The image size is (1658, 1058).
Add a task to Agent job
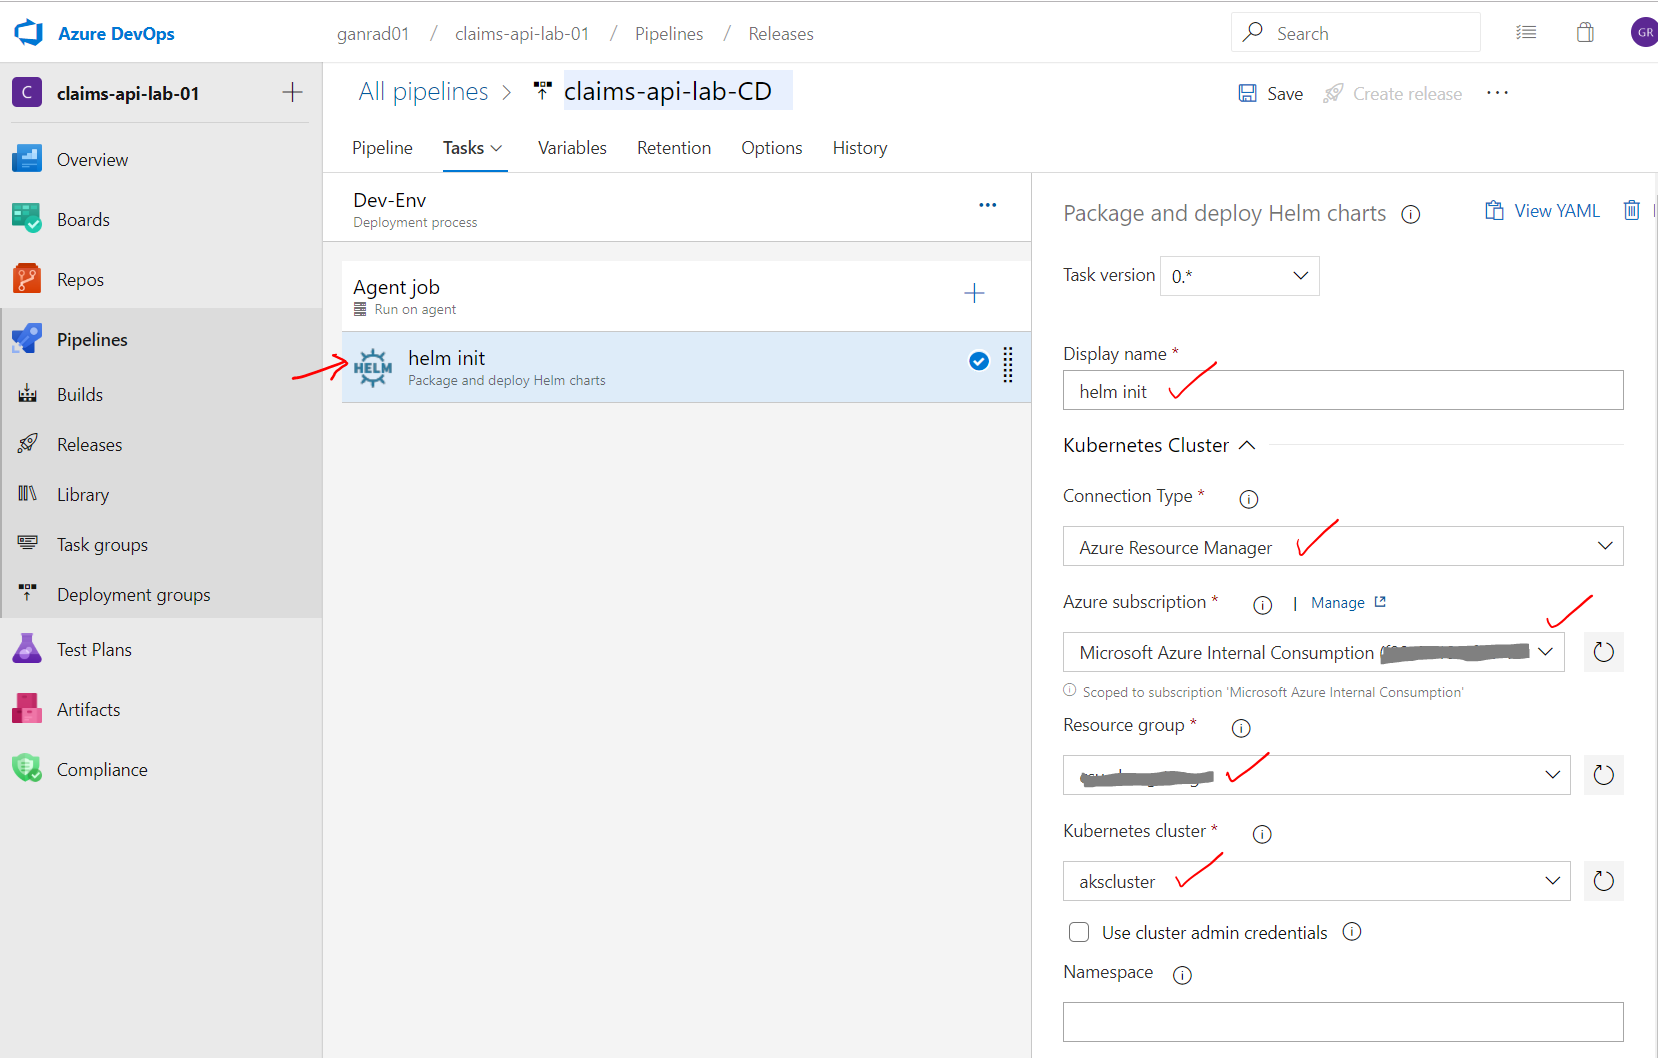(974, 294)
